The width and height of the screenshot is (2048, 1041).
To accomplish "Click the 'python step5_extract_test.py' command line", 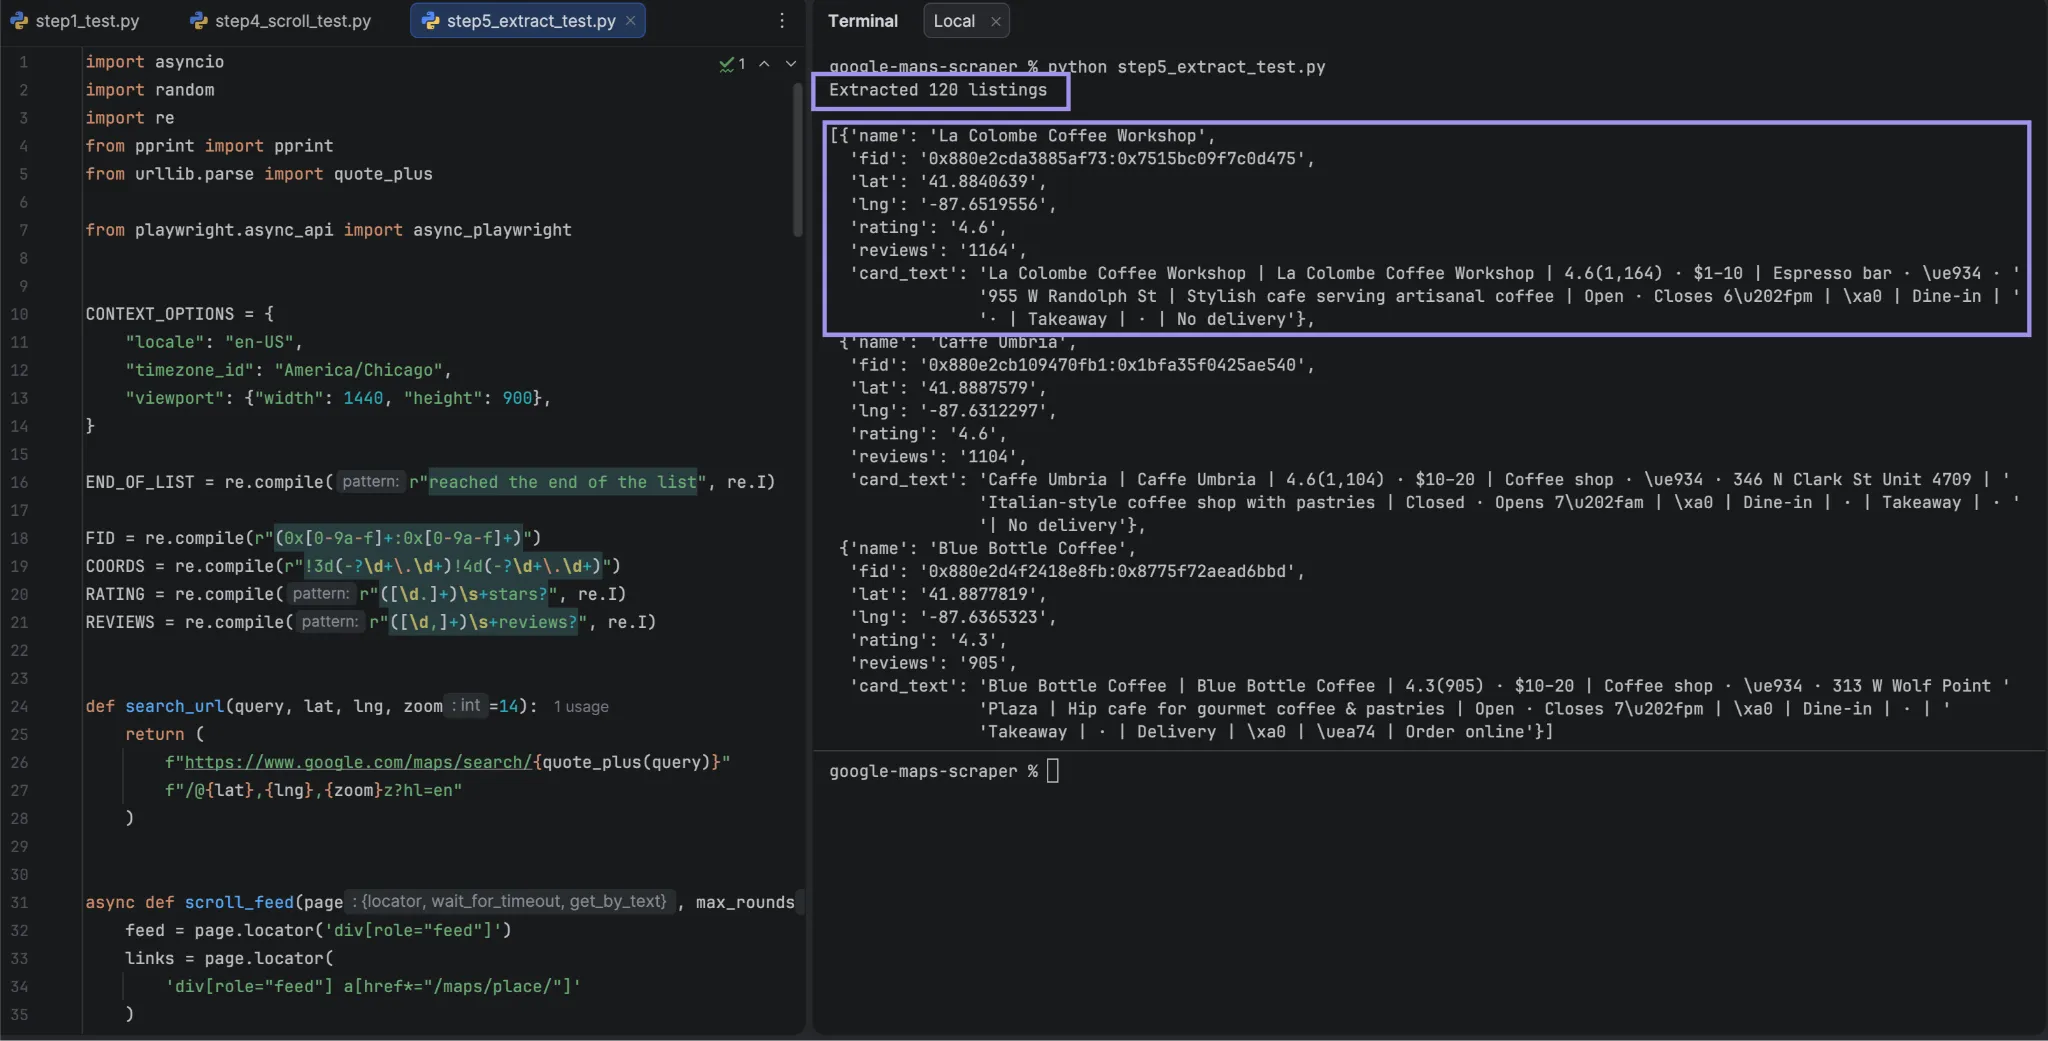I will (x=1186, y=67).
